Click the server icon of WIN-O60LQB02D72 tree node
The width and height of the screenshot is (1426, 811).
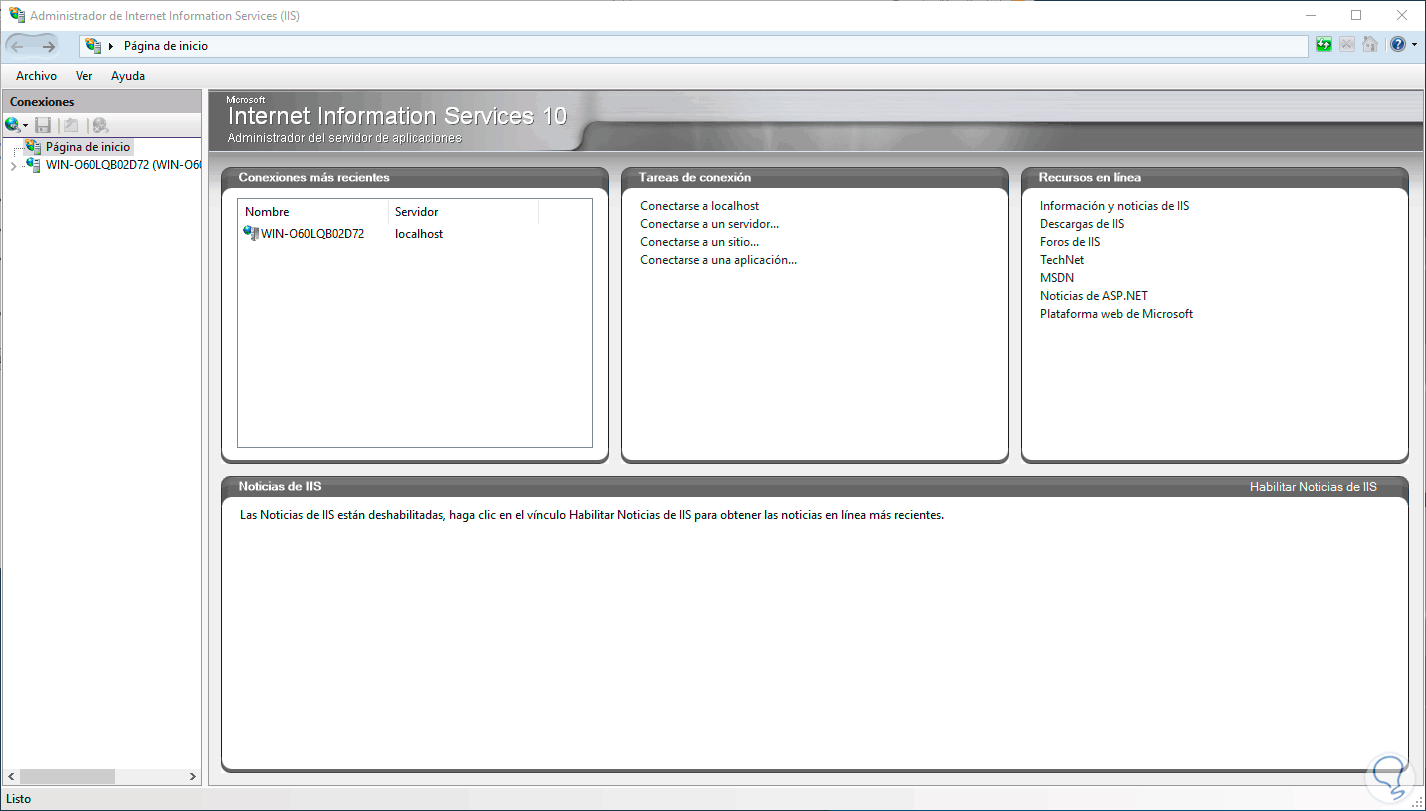tap(34, 165)
